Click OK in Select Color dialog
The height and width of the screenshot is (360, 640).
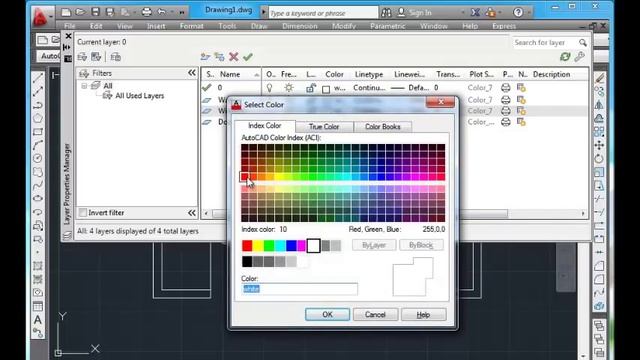[x=327, y=314]
